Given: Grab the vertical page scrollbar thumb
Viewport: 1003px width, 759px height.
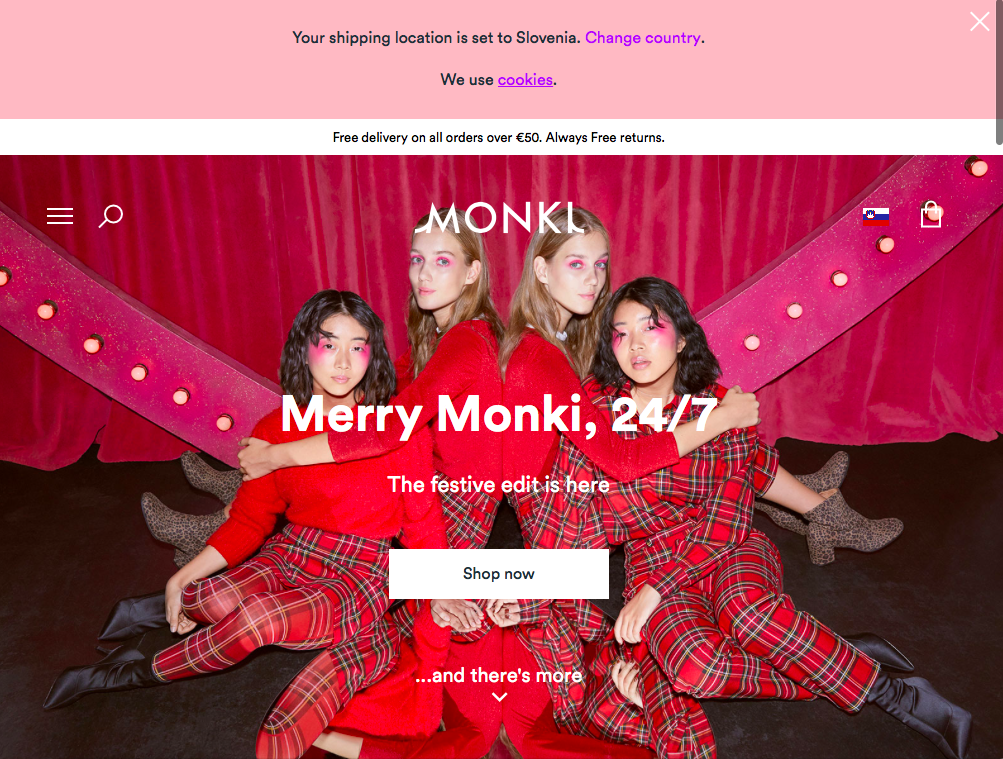Looking at the screenshot, I should pos(999,72).
